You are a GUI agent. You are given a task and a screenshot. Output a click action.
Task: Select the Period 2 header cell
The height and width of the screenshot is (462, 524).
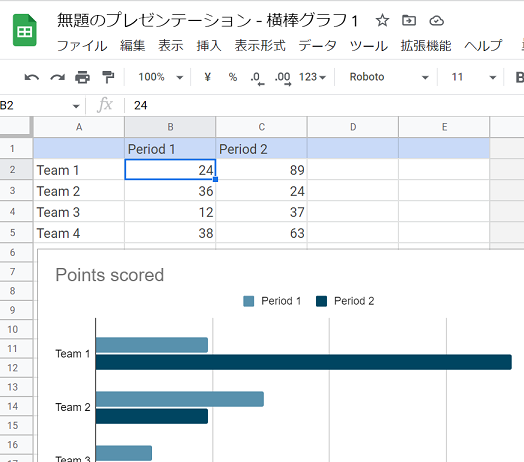(x=262, y=149)
